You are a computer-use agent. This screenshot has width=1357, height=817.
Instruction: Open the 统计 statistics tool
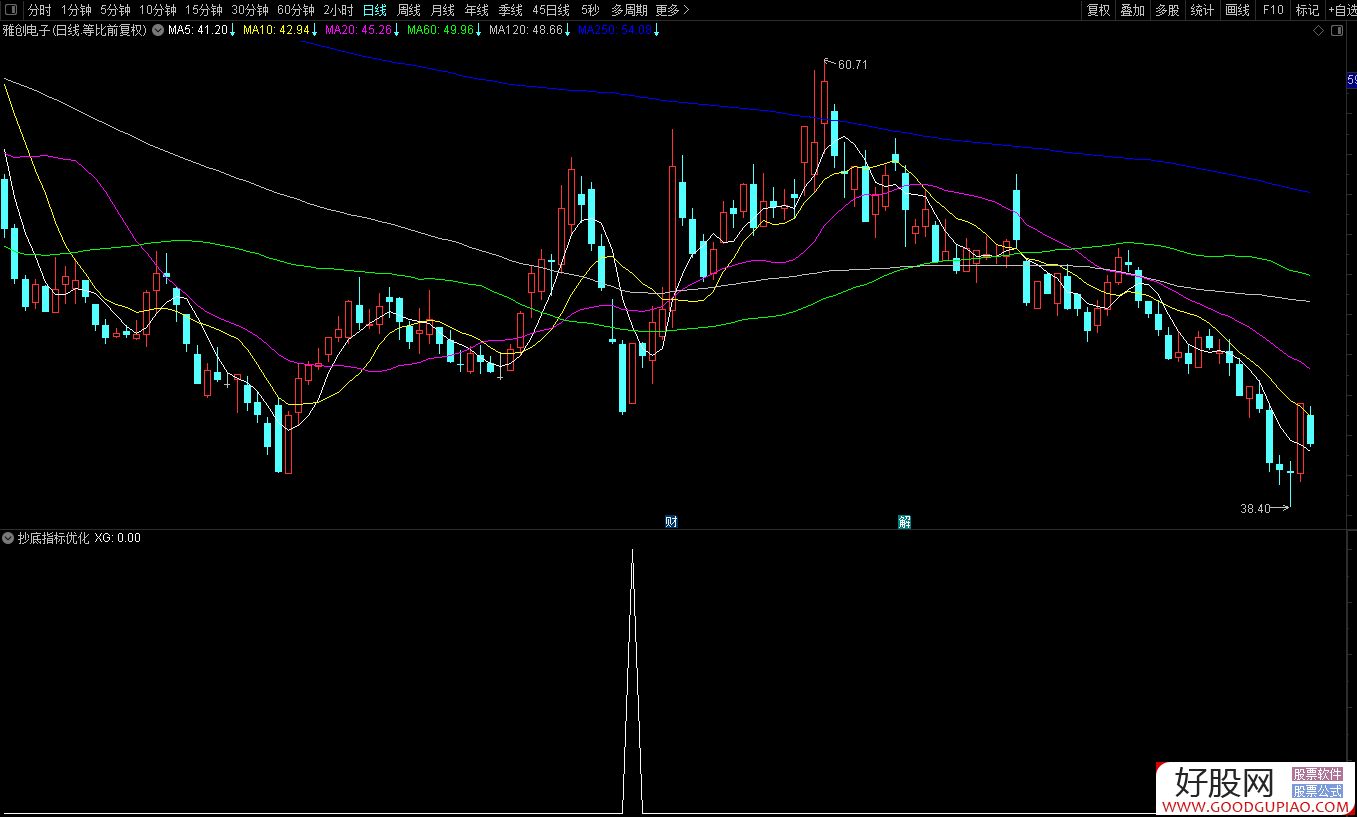tap(1202, 10)
